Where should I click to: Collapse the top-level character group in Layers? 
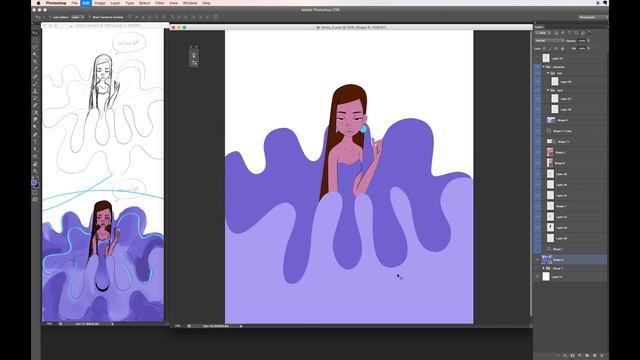coord(544,67)
